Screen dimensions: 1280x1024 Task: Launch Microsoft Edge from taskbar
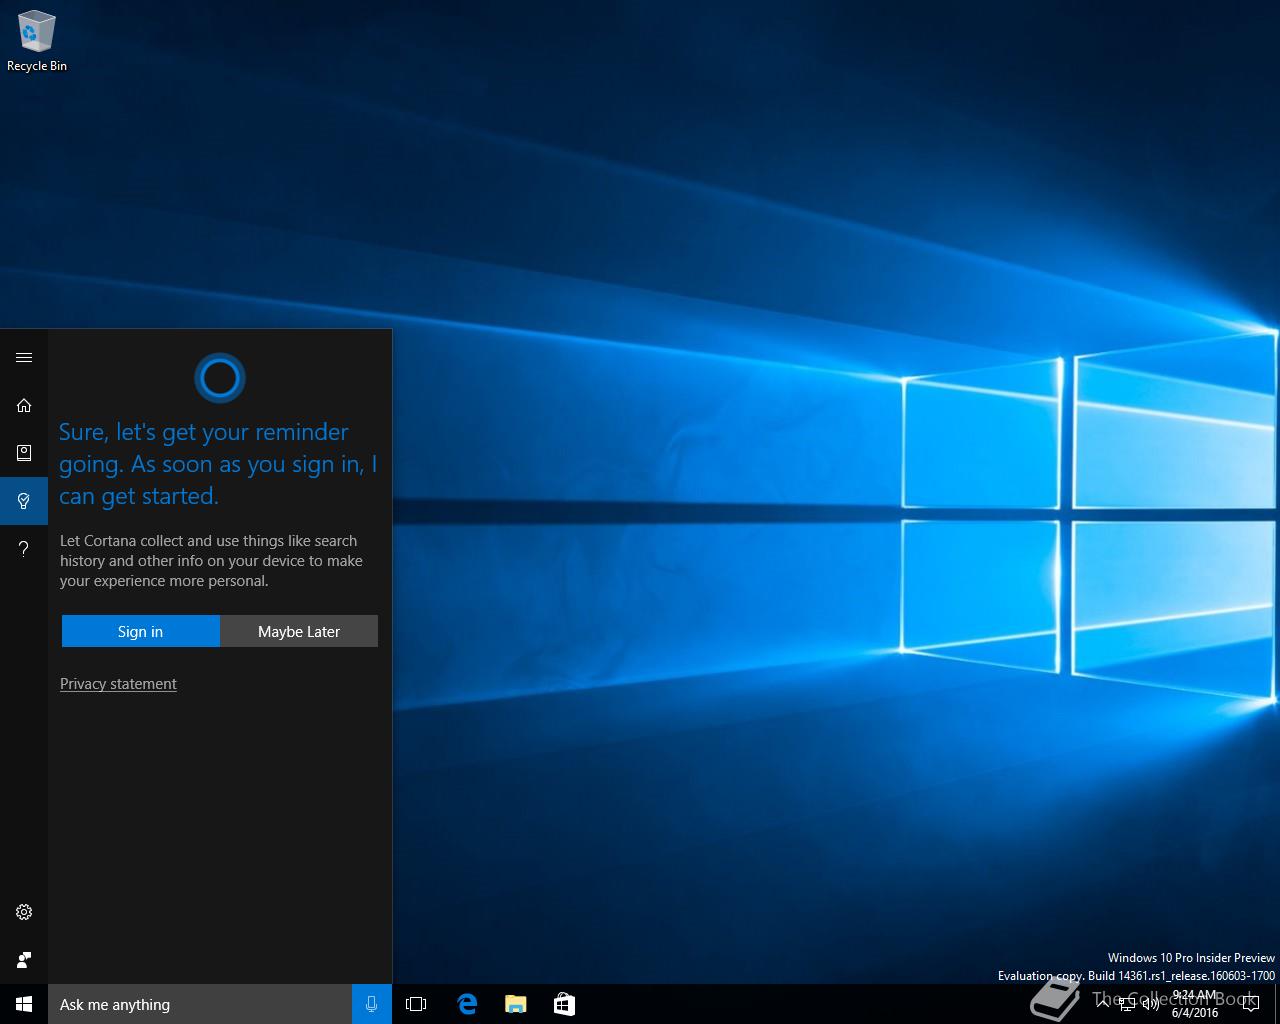point(466,1004)
